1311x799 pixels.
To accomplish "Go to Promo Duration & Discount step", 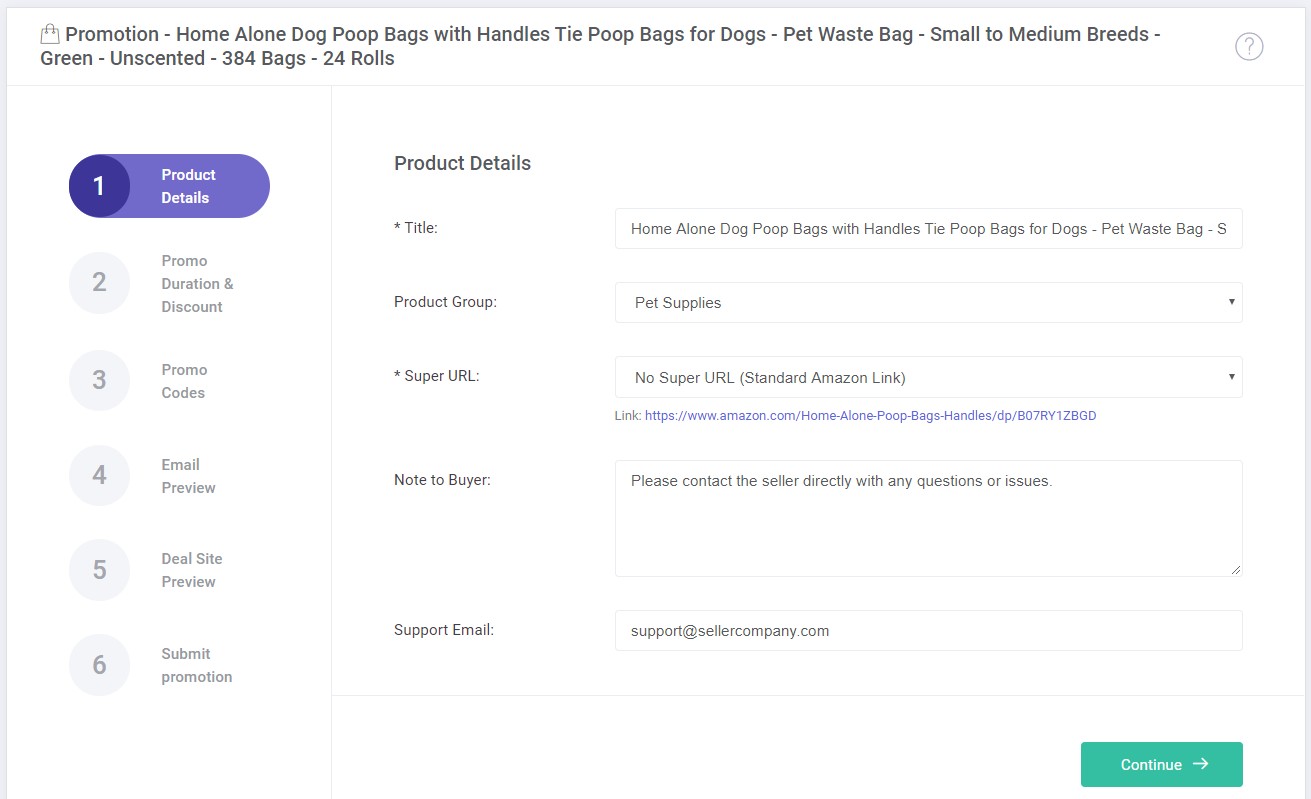I will [x=197, y=283].
